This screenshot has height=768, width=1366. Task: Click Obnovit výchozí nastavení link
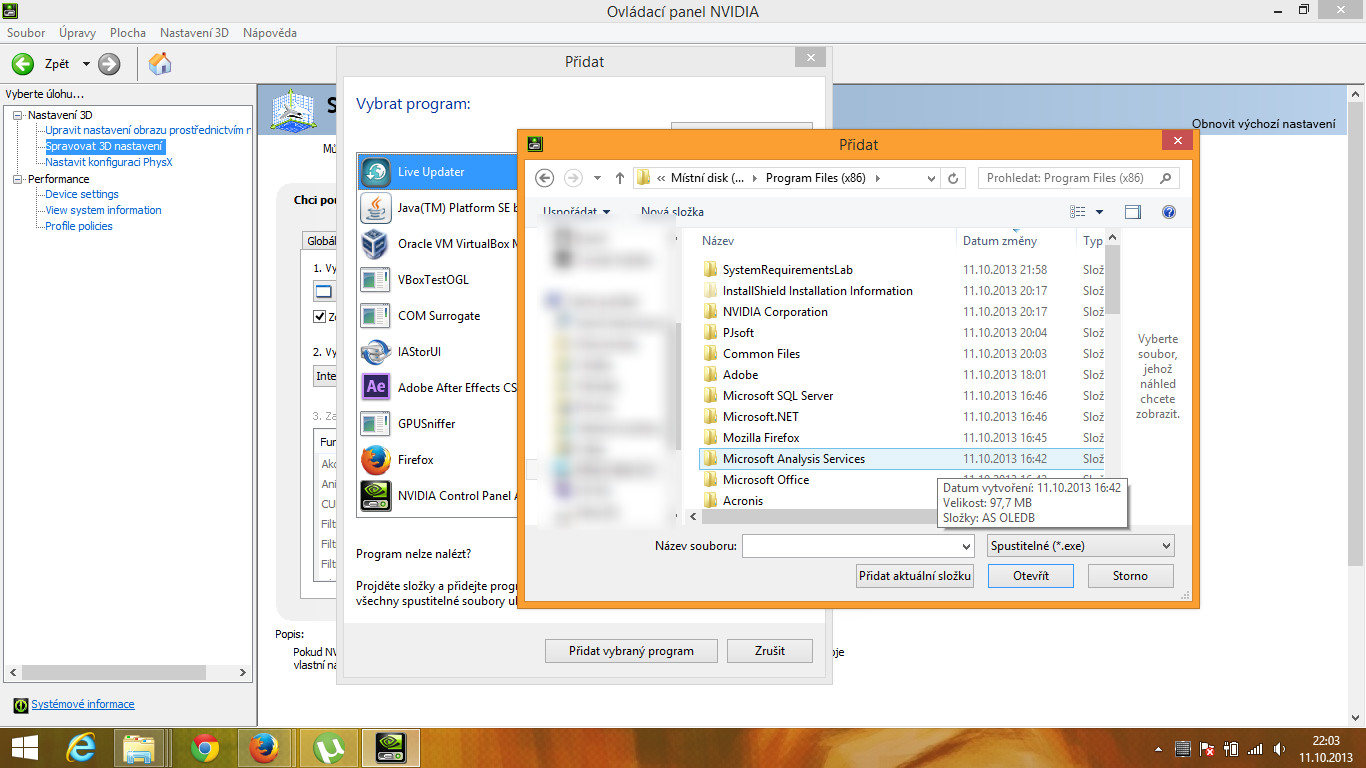(1263, 124)
